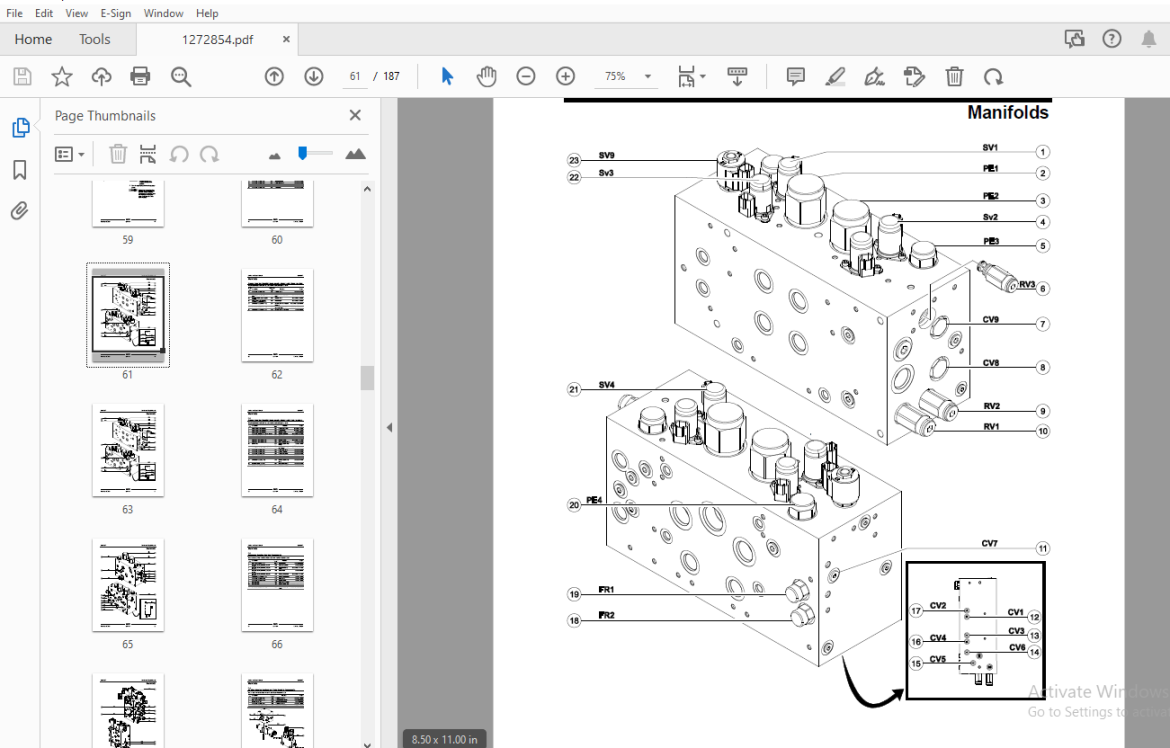This screenshot has width=1170, height=748.
Task: Delete selected page in thumbnails panel
Action: coord(118,155)
